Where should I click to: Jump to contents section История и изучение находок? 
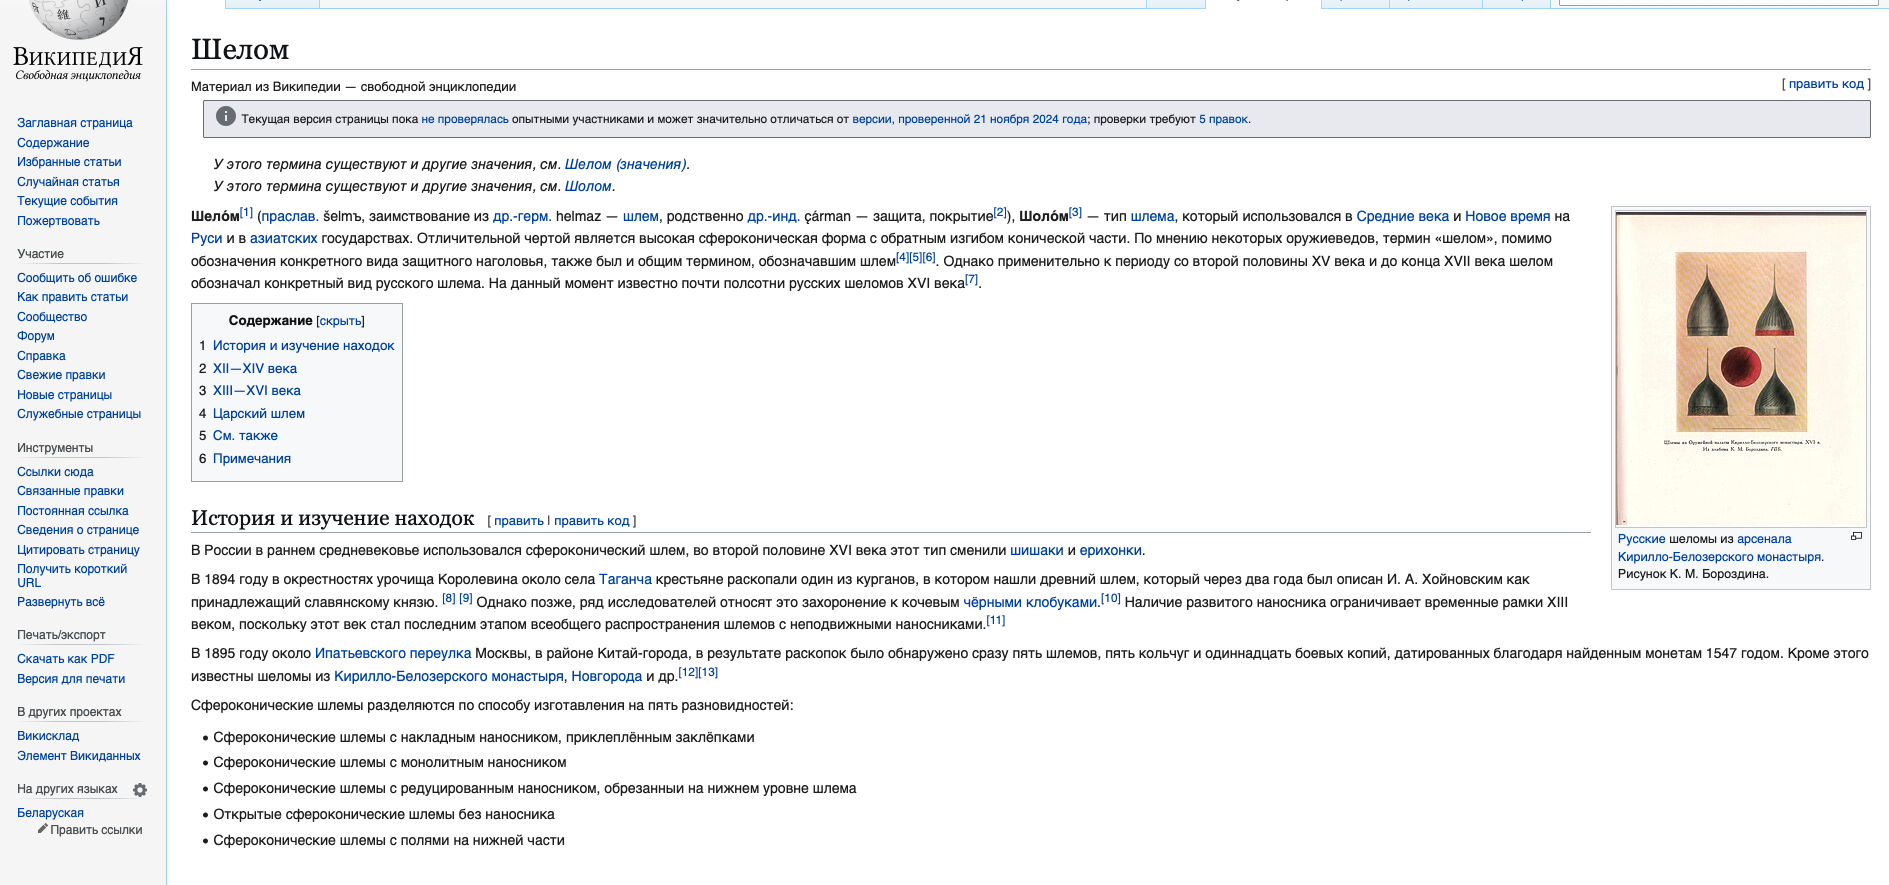303,346
